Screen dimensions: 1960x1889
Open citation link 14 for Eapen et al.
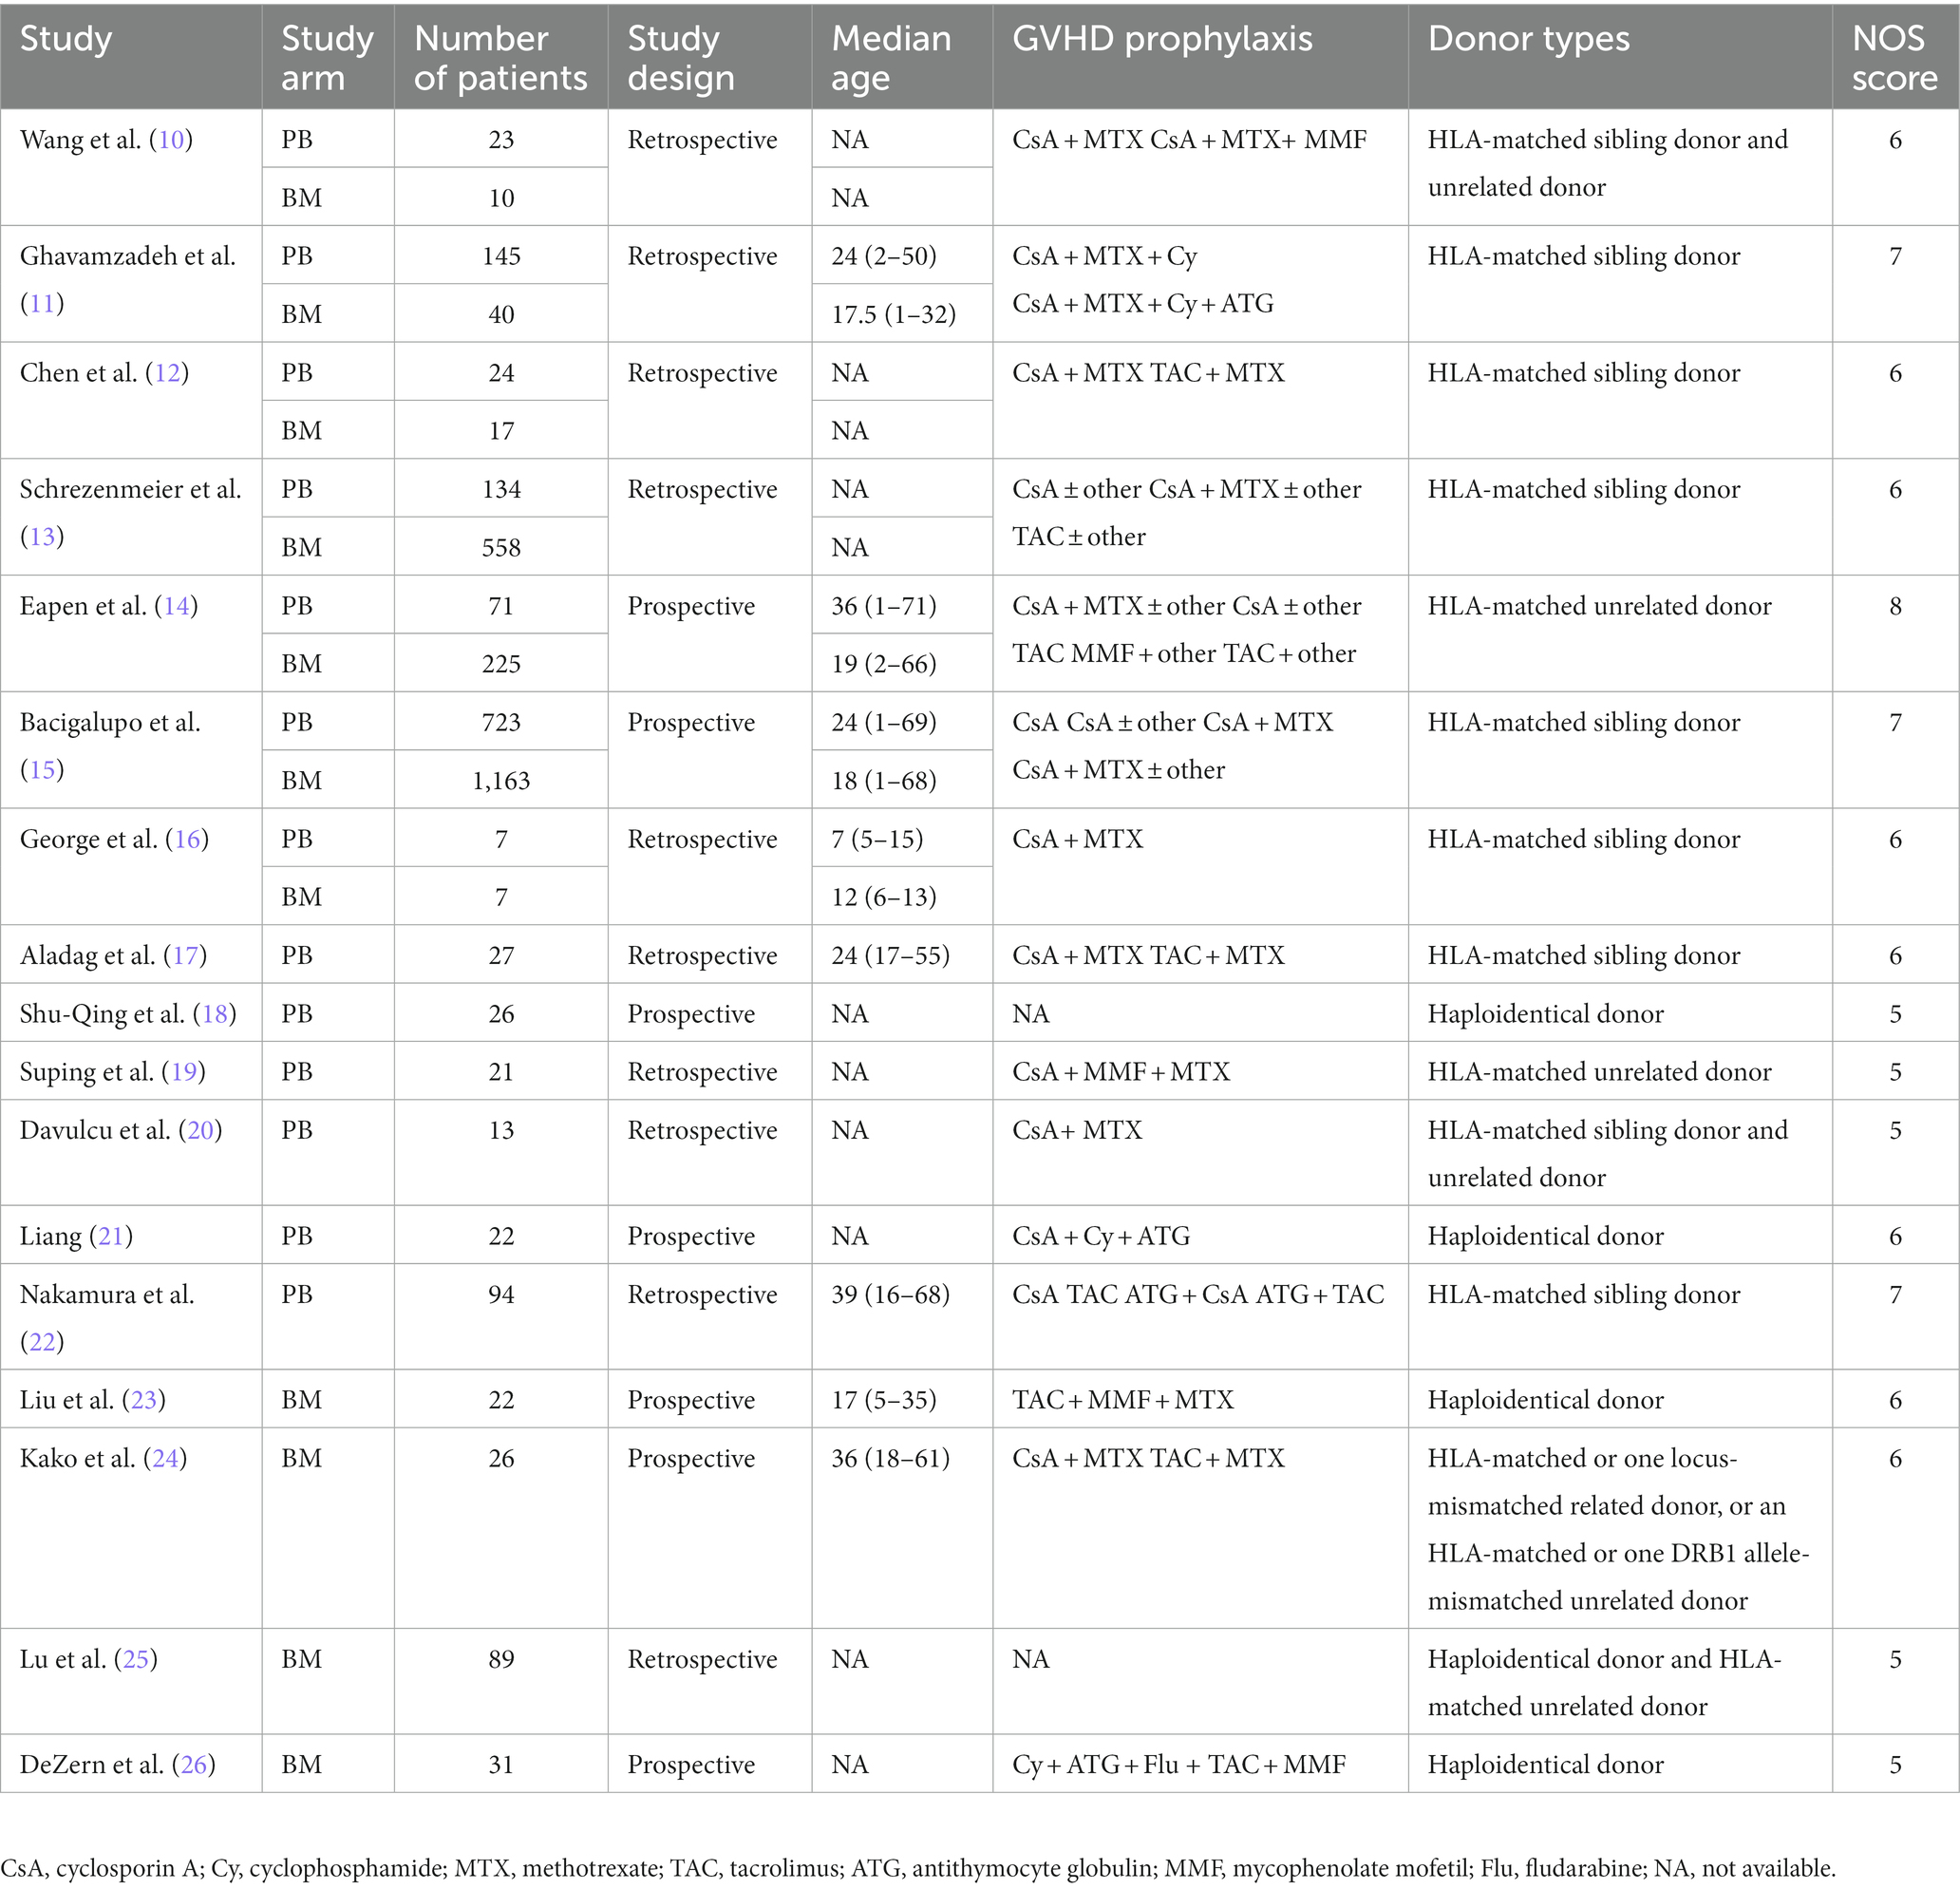[x=176, y=606]
